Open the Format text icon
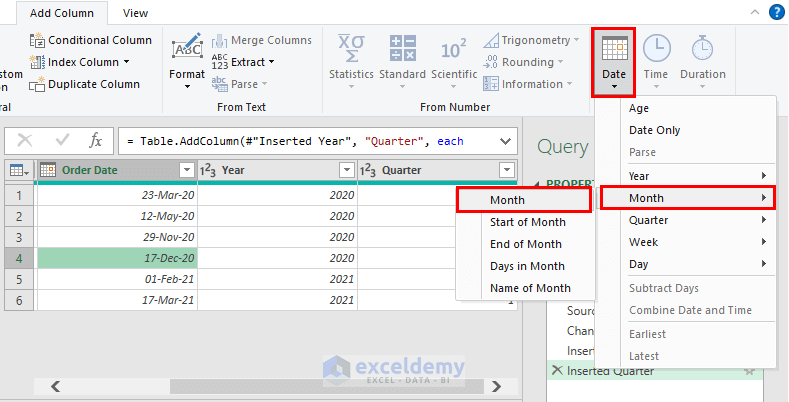Screen dimensions: 789x402 click(187, 52)
